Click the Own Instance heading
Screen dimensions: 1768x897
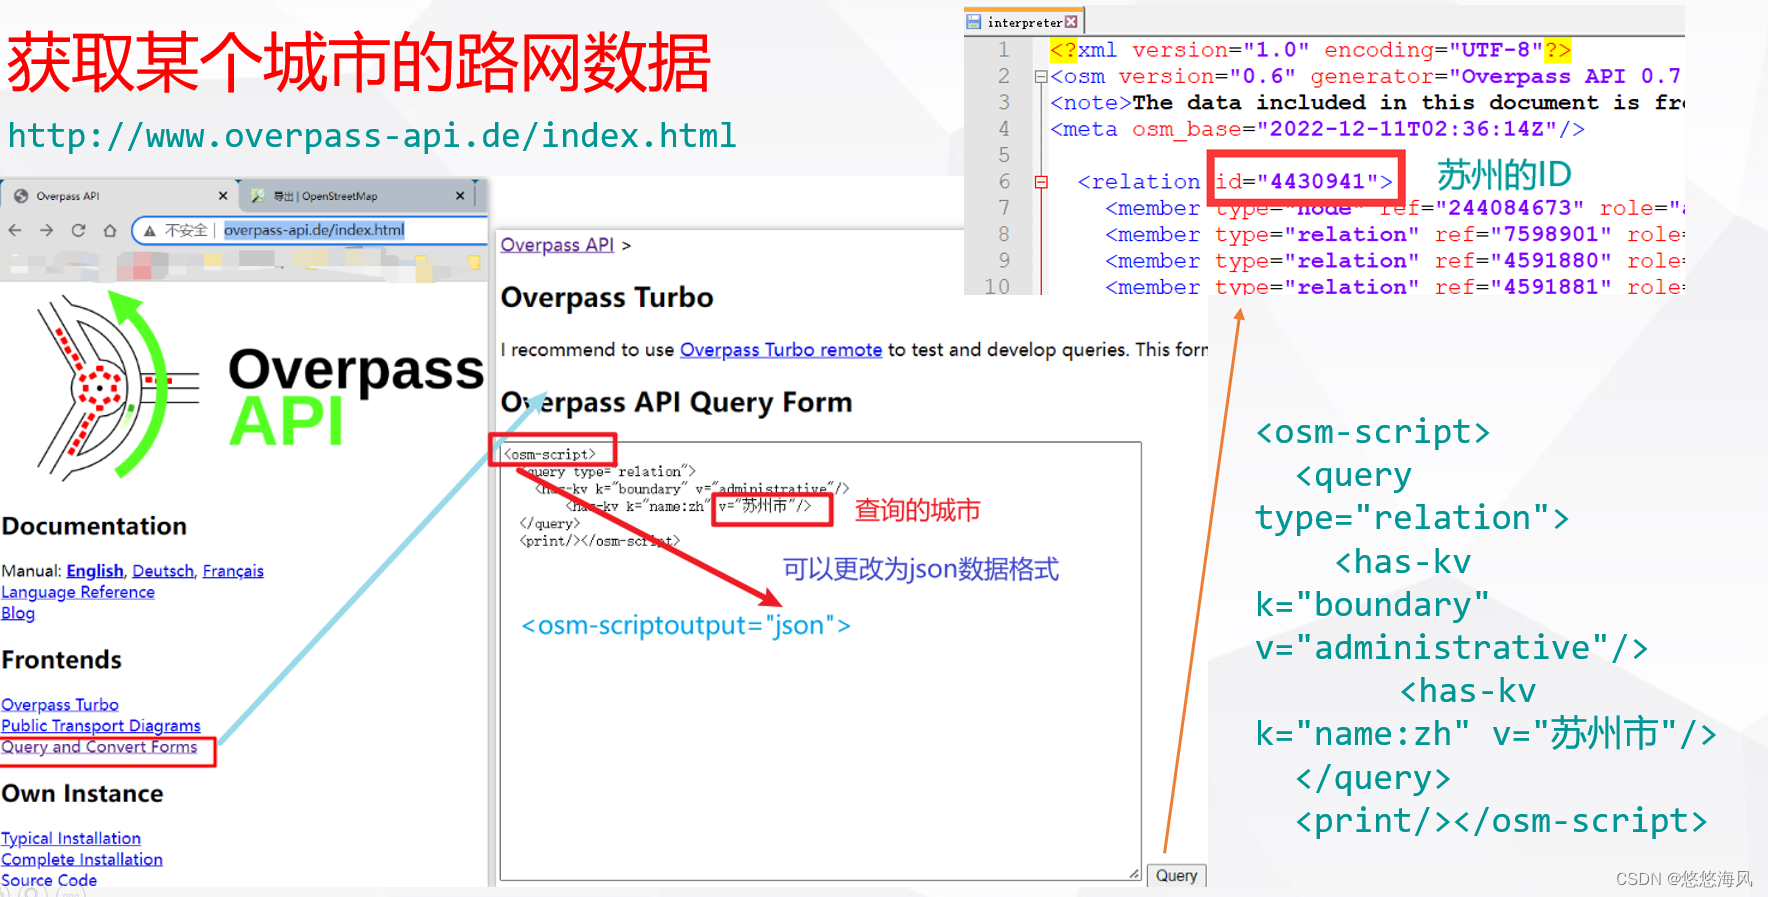pos(82,794)
